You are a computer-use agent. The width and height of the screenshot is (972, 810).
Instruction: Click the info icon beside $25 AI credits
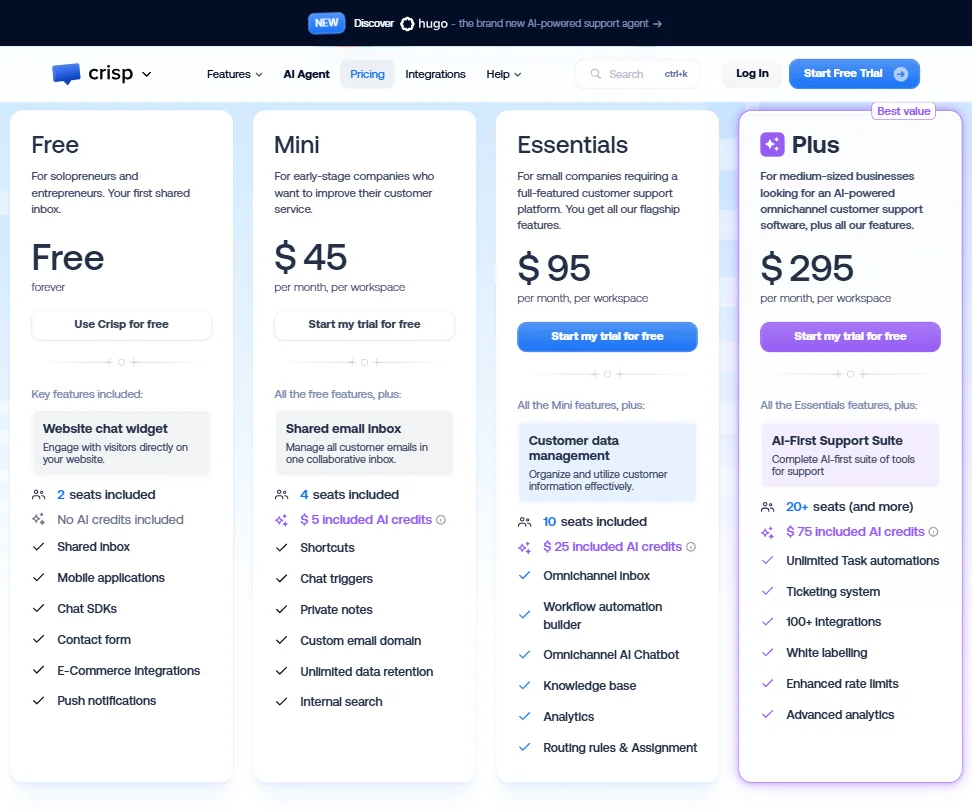691,547
